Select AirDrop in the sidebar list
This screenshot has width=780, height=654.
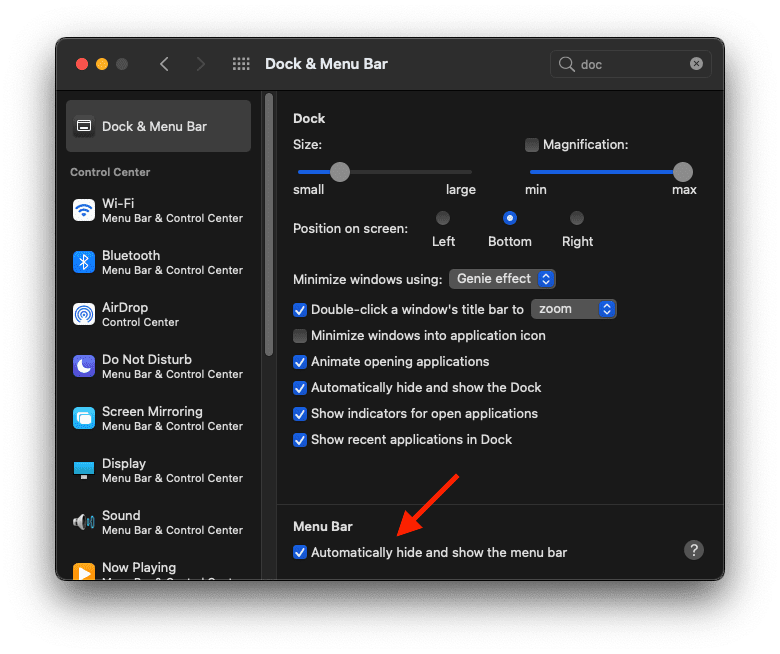click(x=158, y=314)
